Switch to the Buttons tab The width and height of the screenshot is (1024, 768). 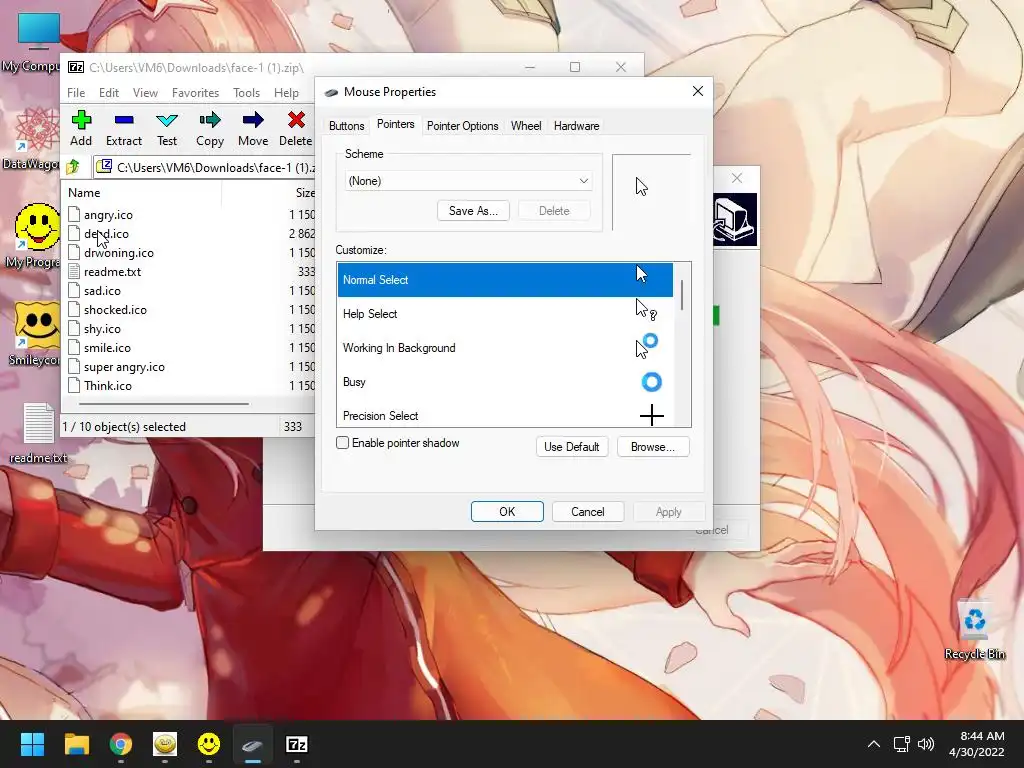346,126
